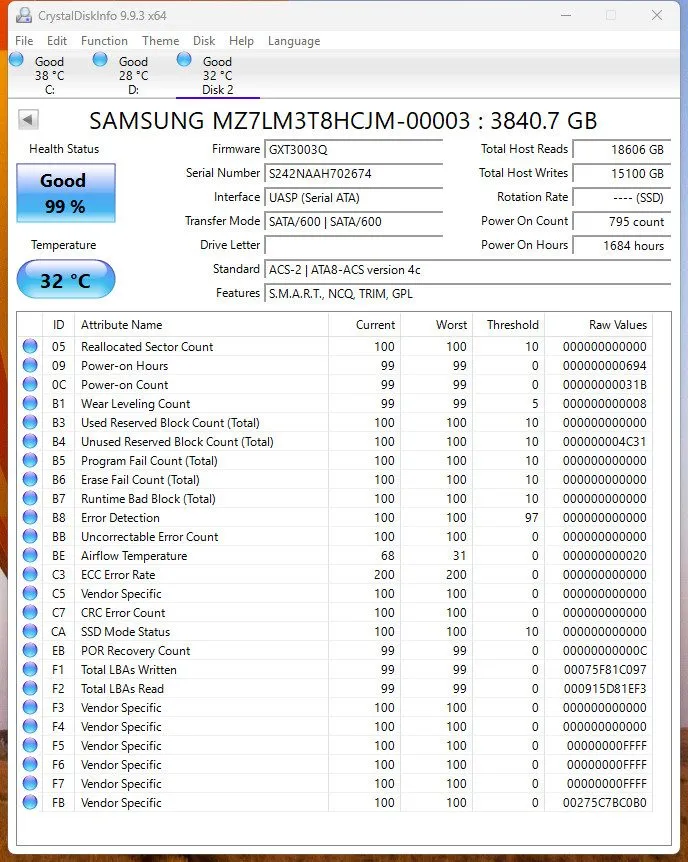Click the Serial Number field
Viewport: 688px width, 862px height.
(x=354, y=174)
